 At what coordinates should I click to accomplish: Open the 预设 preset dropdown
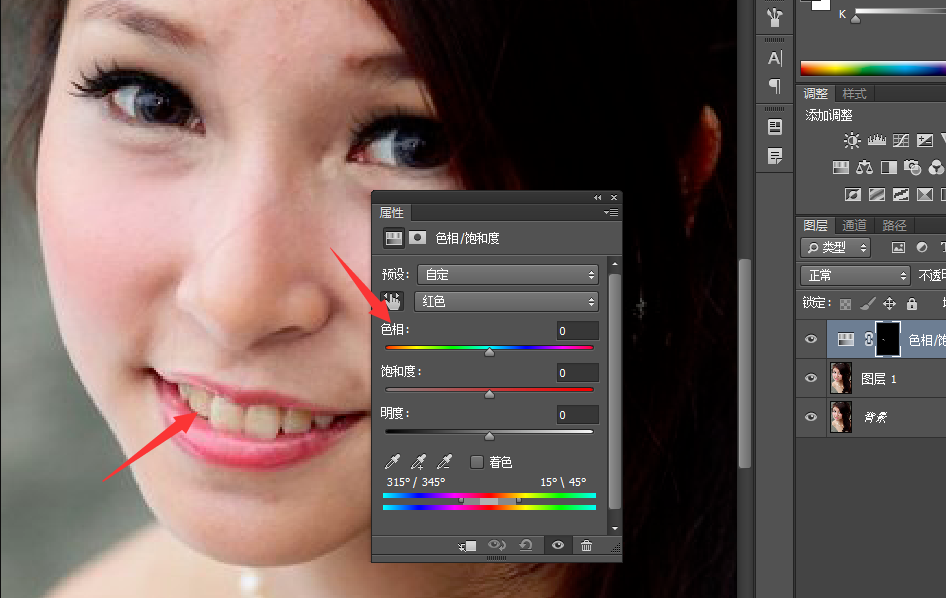[507, 274]
